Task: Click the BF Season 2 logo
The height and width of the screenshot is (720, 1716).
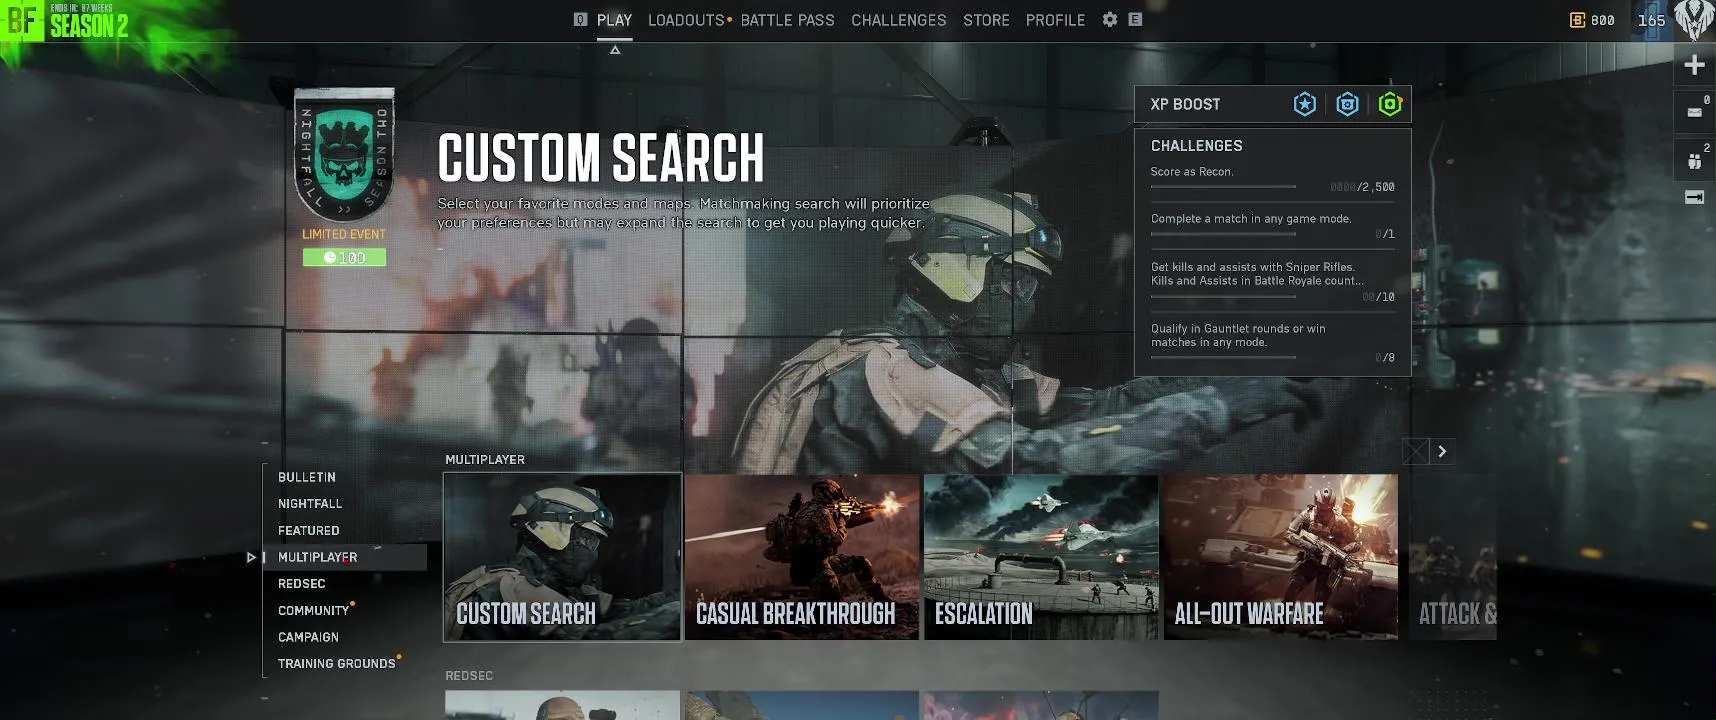Action: coord(65,20)
